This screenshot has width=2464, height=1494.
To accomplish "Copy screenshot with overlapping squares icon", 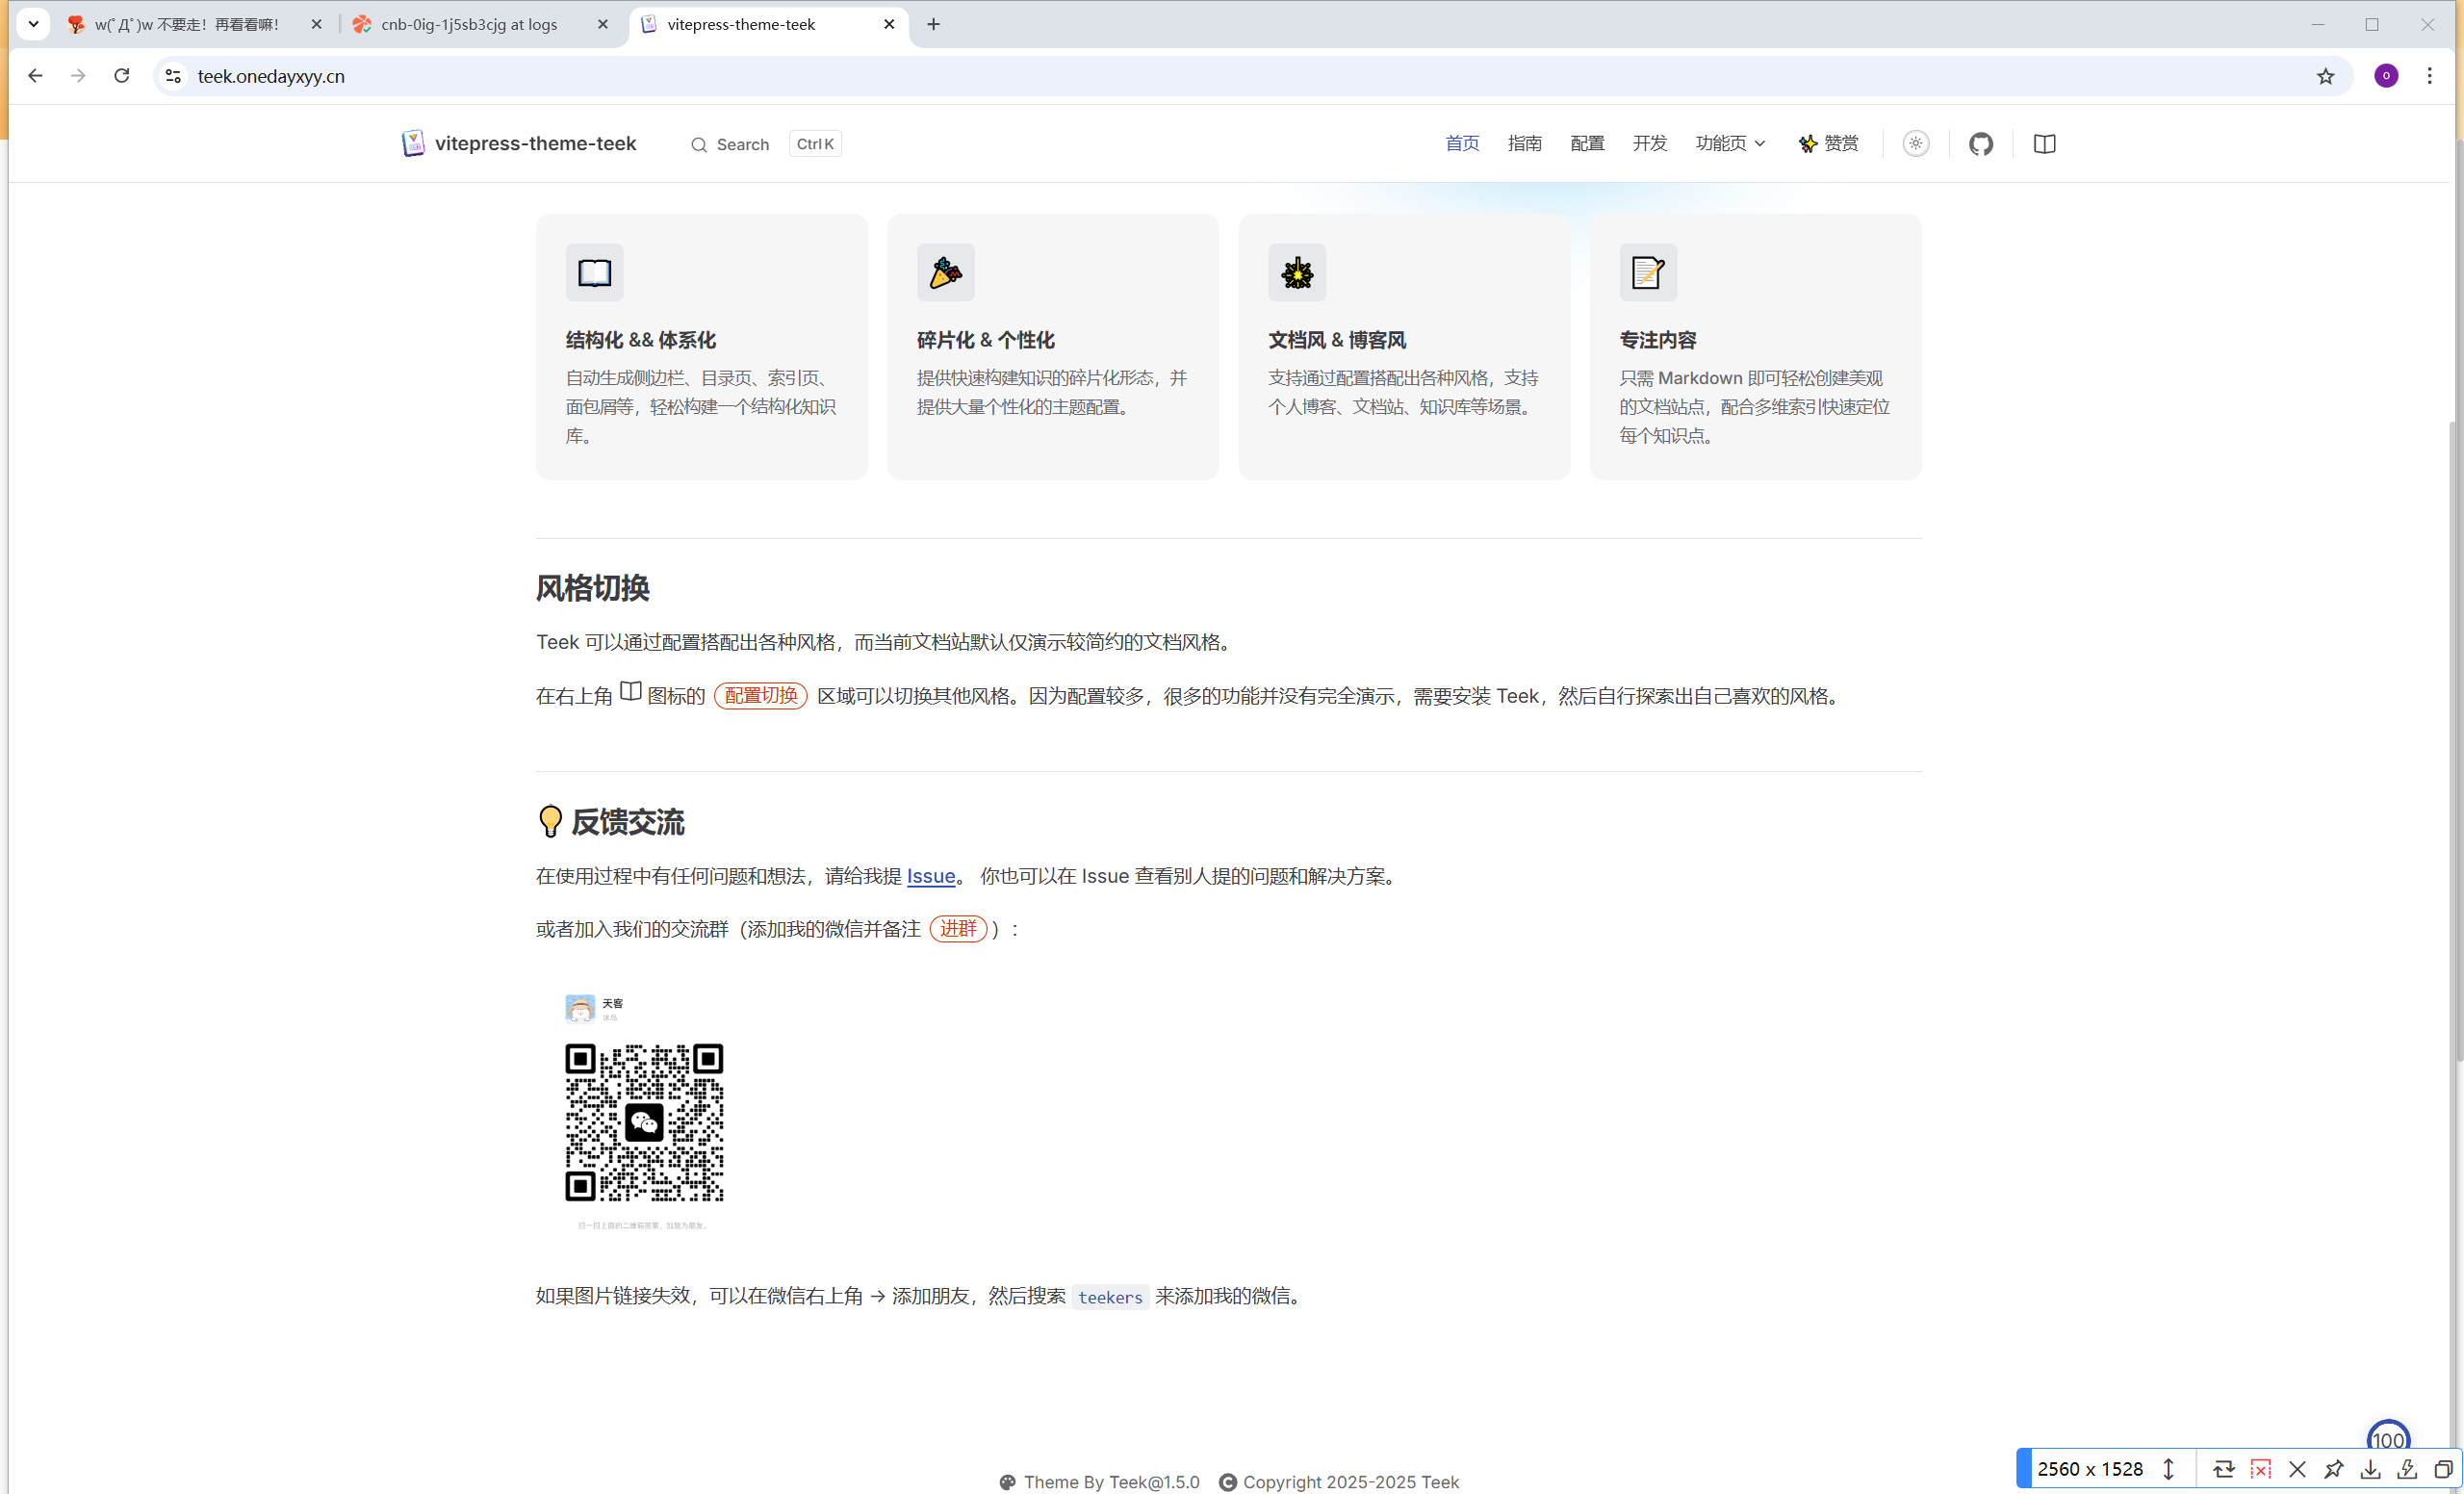I will (x=2443, y=1469).
